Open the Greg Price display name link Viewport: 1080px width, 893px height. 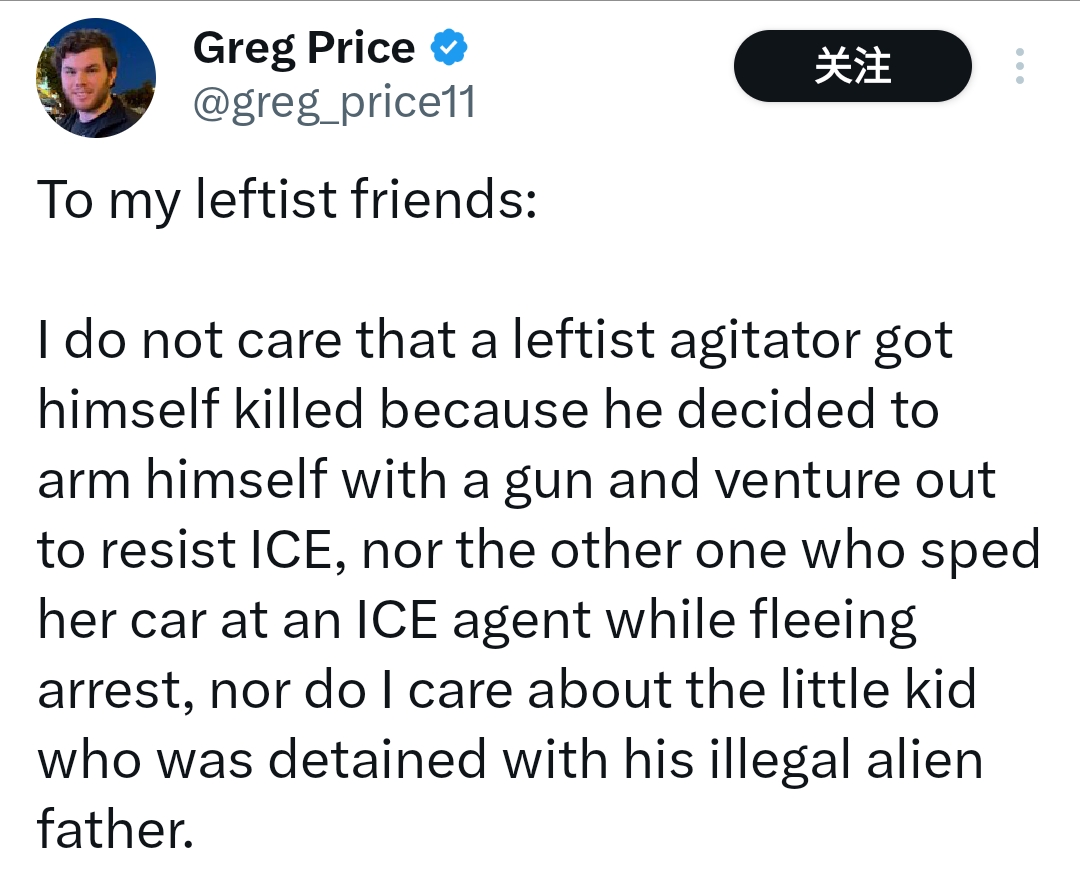[x=303, y=48]
